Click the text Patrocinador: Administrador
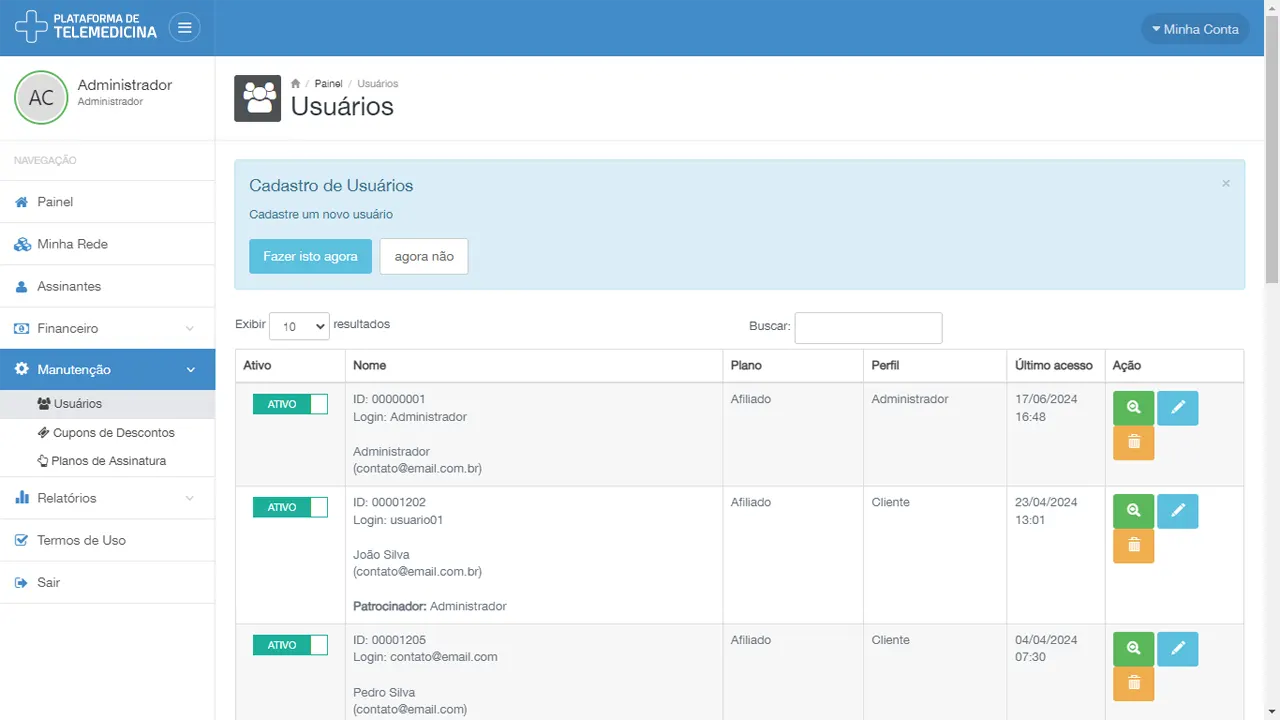The image size is (1280, 720). click(x=430, y=606)
